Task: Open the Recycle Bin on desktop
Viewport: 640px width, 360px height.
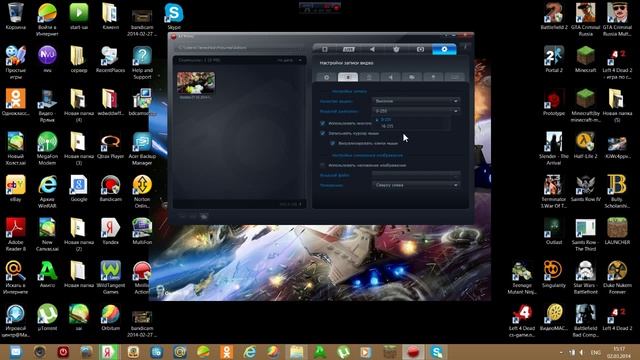Action: [16, 16]
